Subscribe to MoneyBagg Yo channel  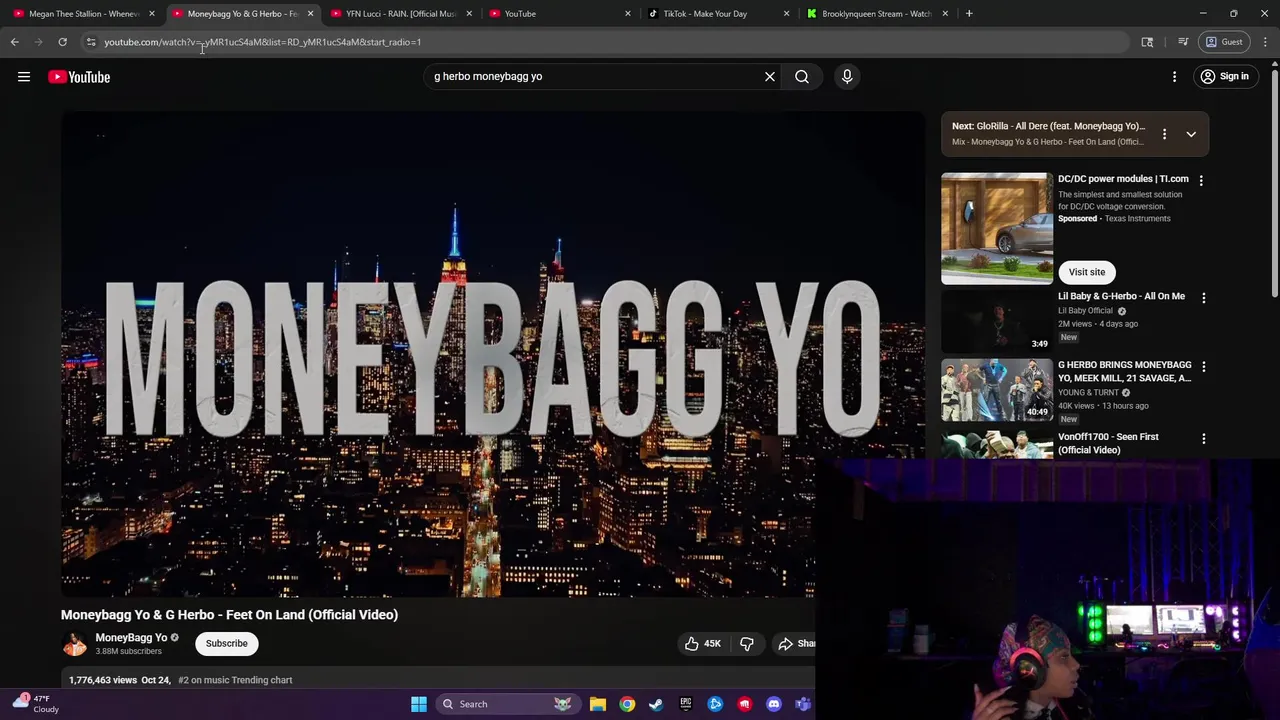(227, 643)
